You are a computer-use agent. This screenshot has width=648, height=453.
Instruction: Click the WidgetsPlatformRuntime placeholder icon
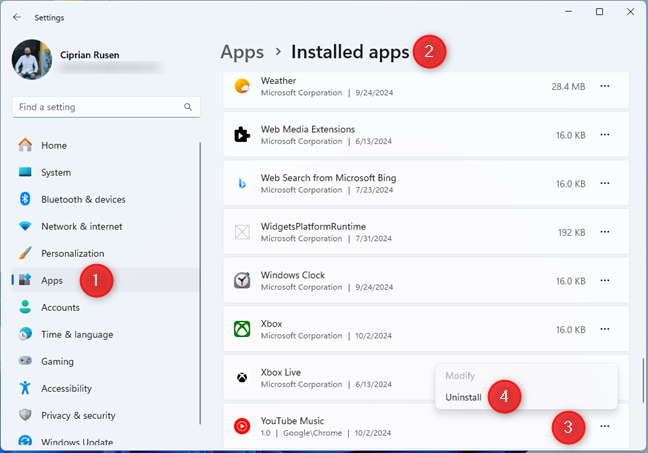[242, 232]
